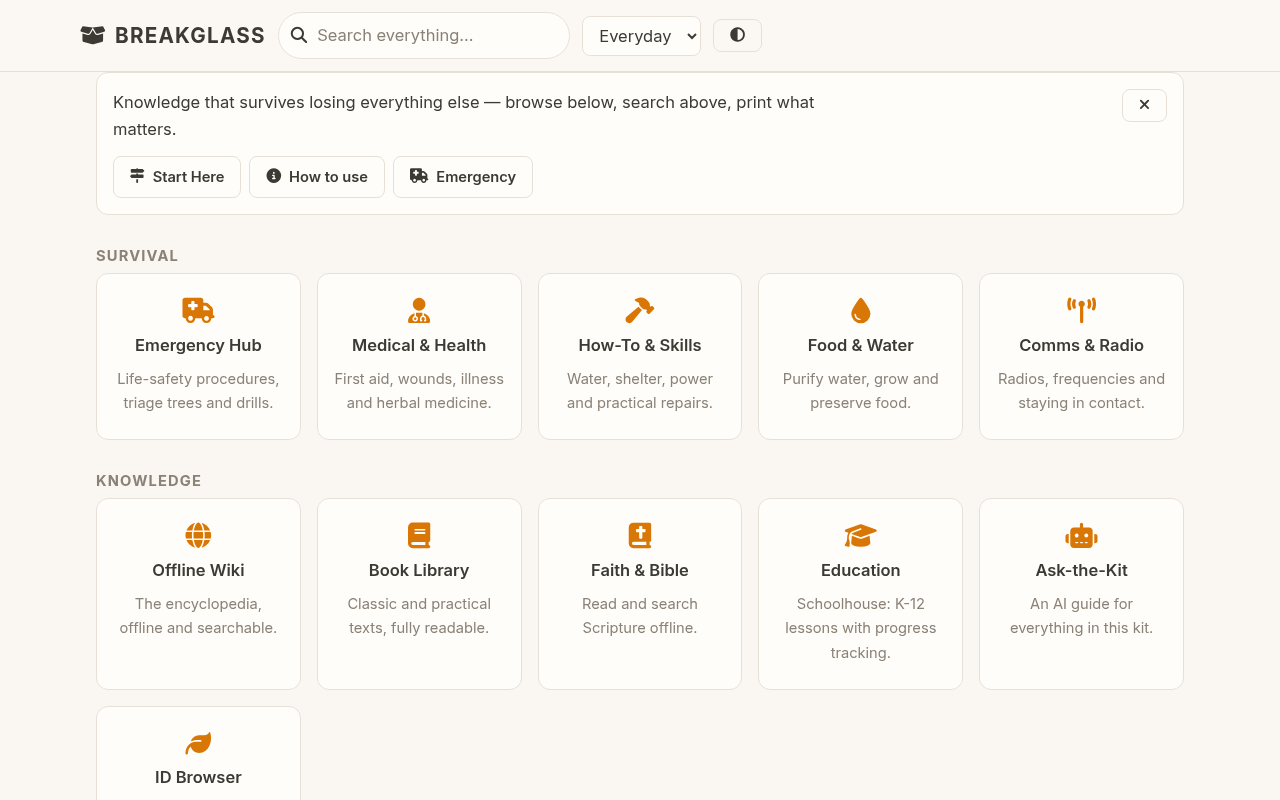Image resolution: width=1280 pixels, height=800 pixels.
Task: Open the Book Library title
Action: pyautogui.click(x=419, y=570)
